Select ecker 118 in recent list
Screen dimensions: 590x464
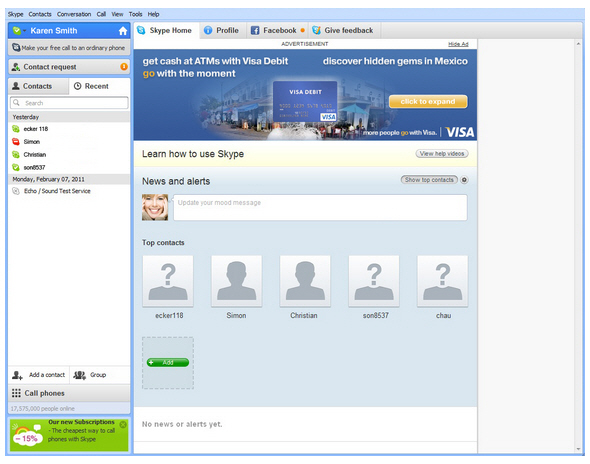coord(69,129)
